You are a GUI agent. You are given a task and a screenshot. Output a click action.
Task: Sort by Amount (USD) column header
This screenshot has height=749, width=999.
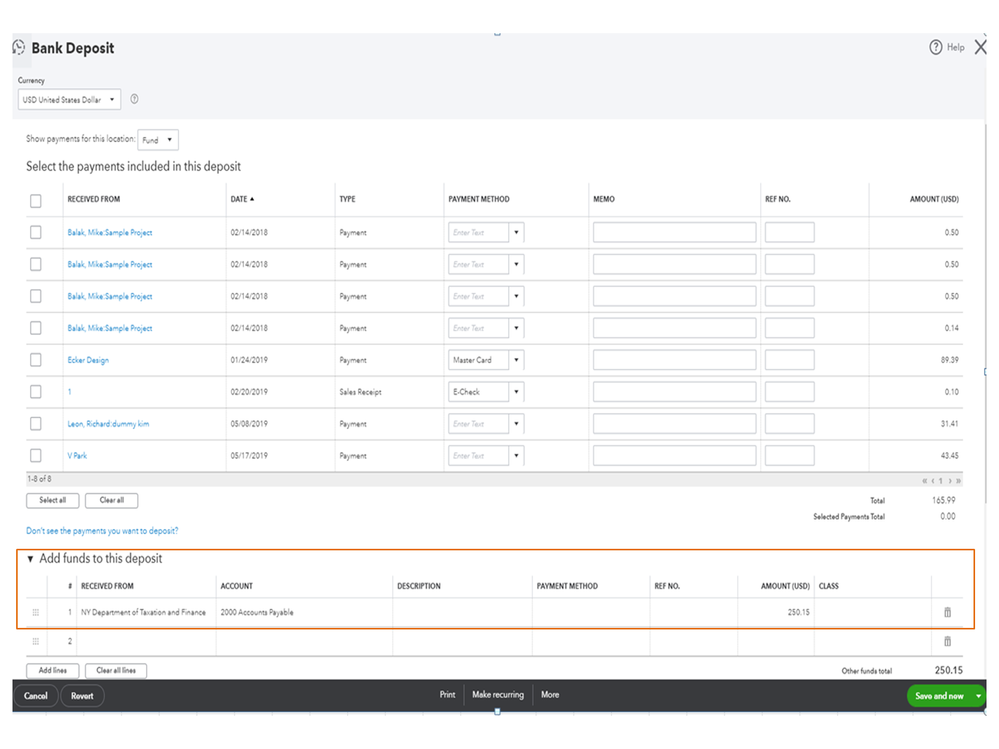point(934,199)
